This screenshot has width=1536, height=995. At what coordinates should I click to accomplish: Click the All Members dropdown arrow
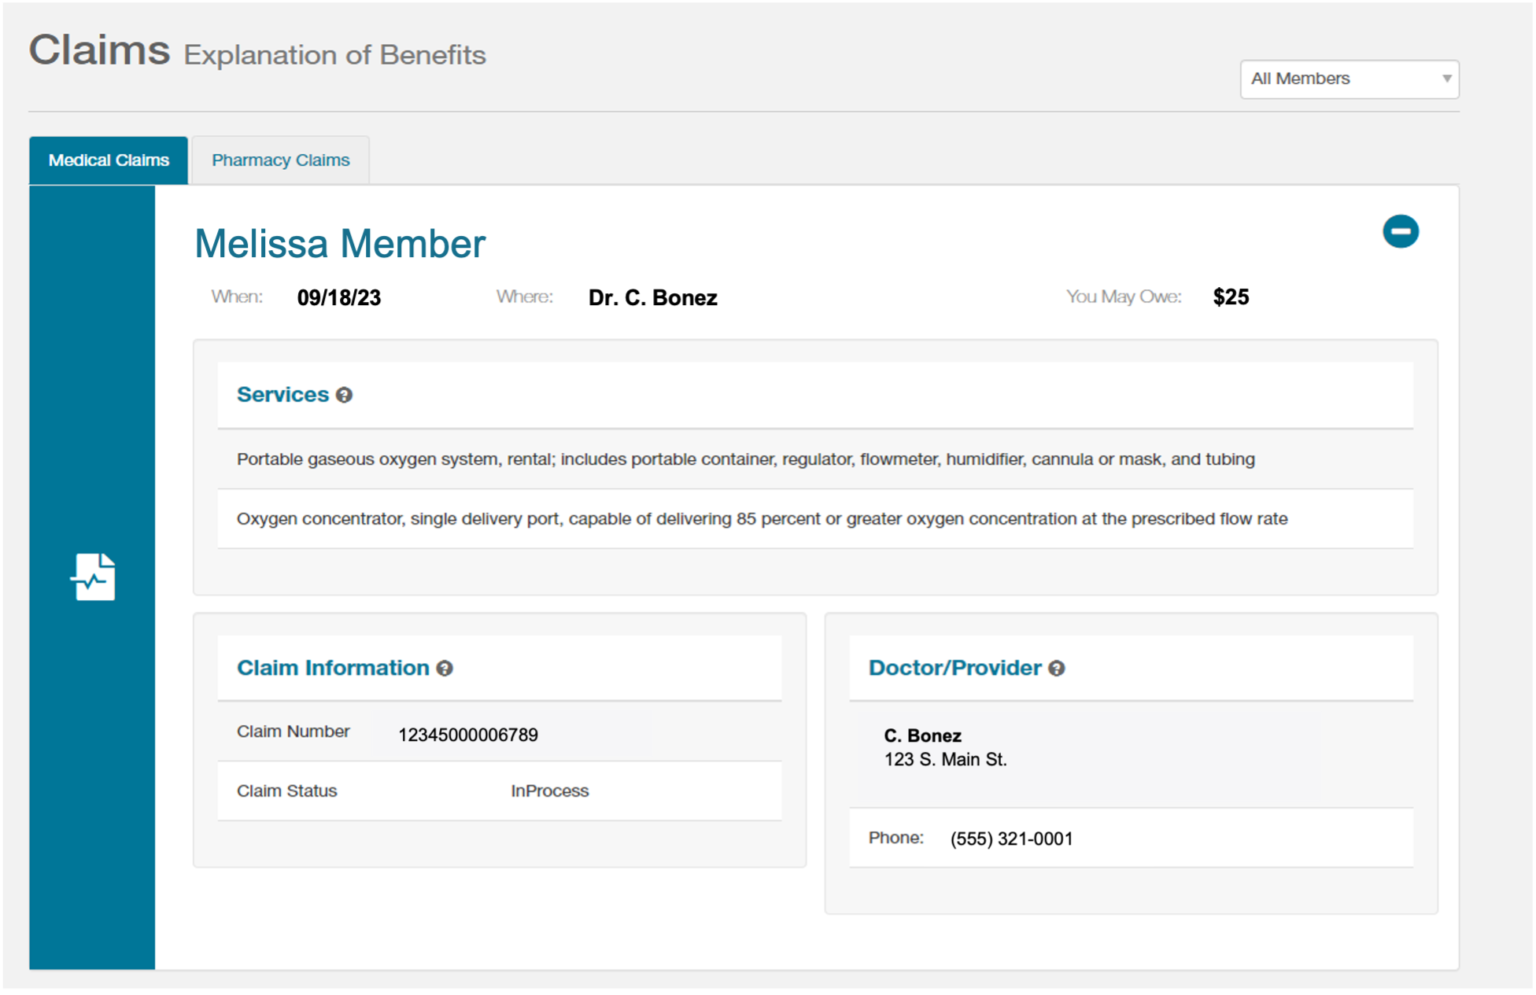pos(1446,79)
